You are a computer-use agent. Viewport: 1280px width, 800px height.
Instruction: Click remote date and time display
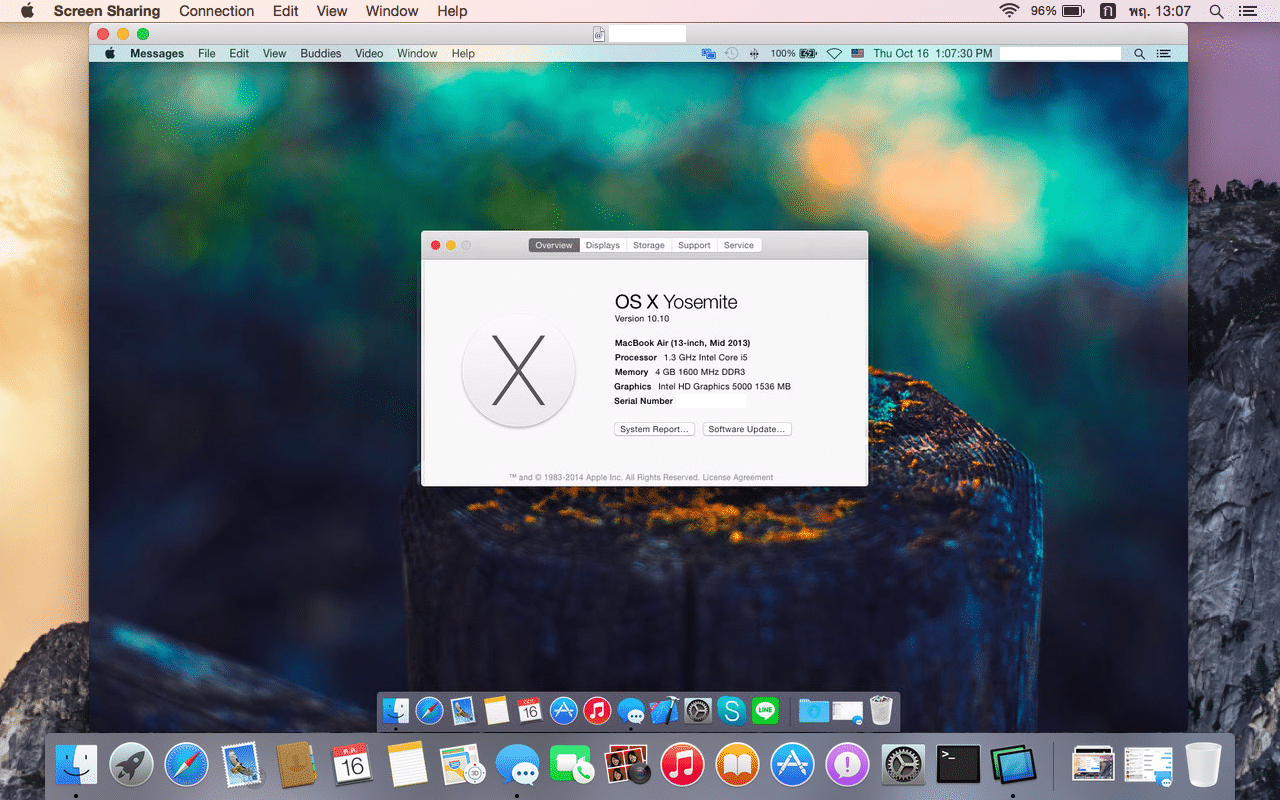(933, 54)
